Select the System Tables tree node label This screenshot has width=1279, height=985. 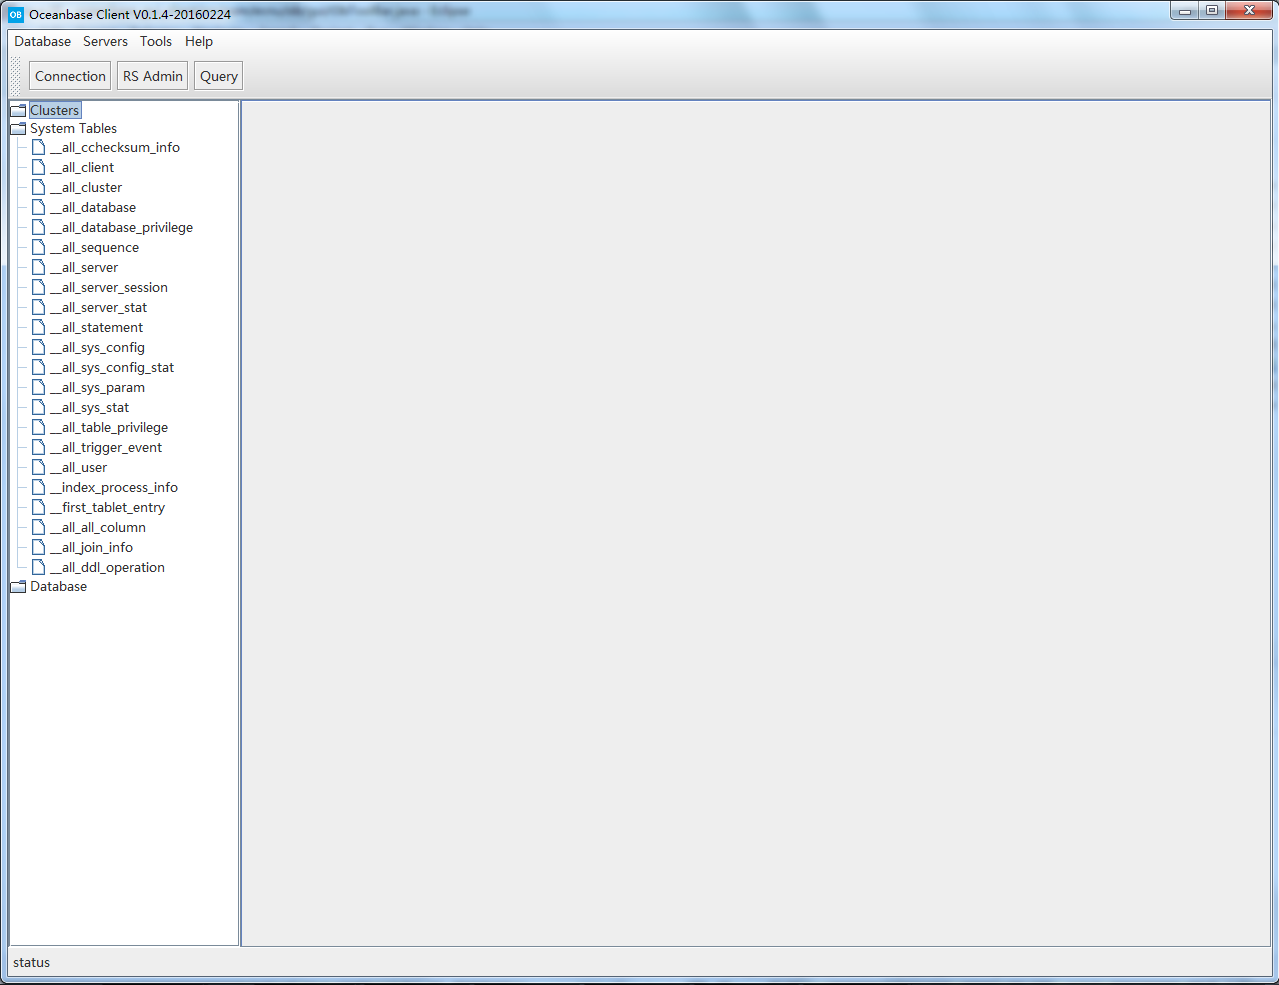(x=73, y=128)
